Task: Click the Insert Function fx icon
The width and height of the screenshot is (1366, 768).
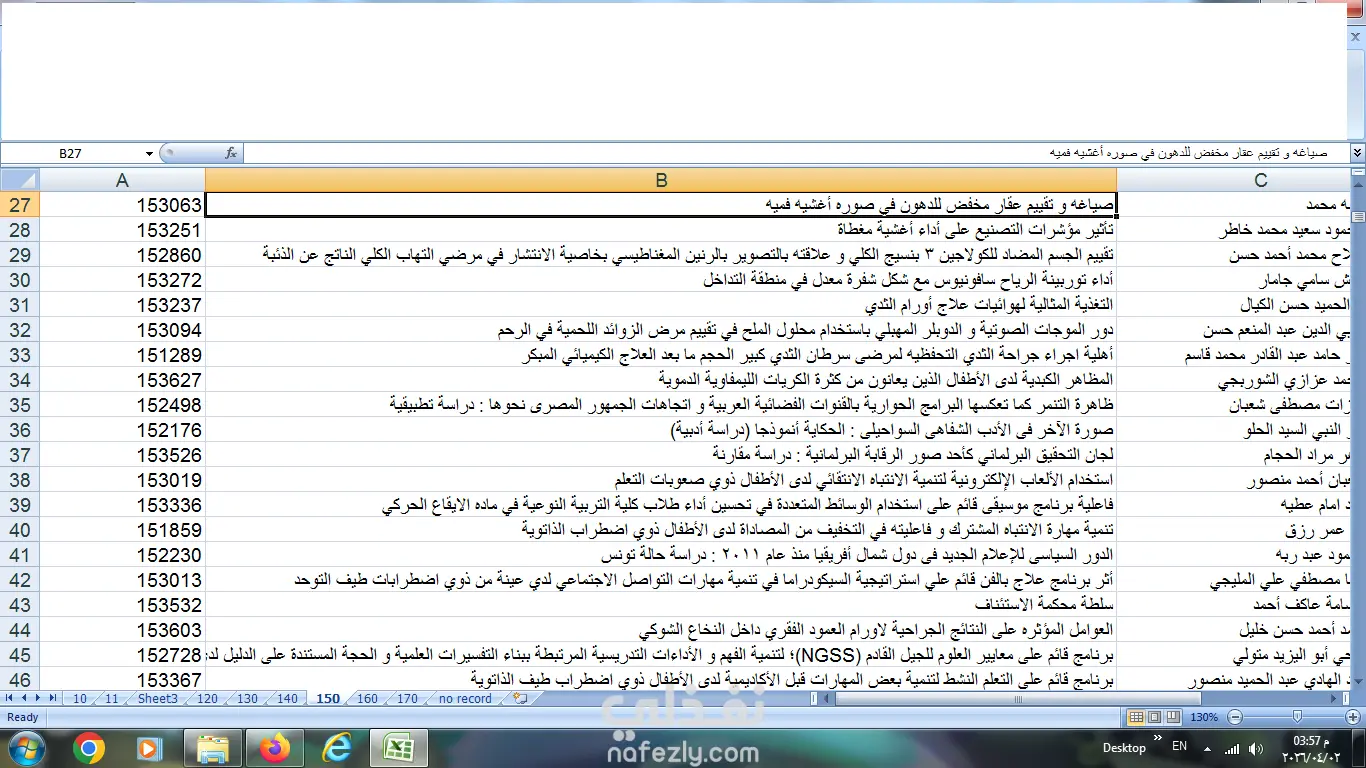Action: pos(231,153)
